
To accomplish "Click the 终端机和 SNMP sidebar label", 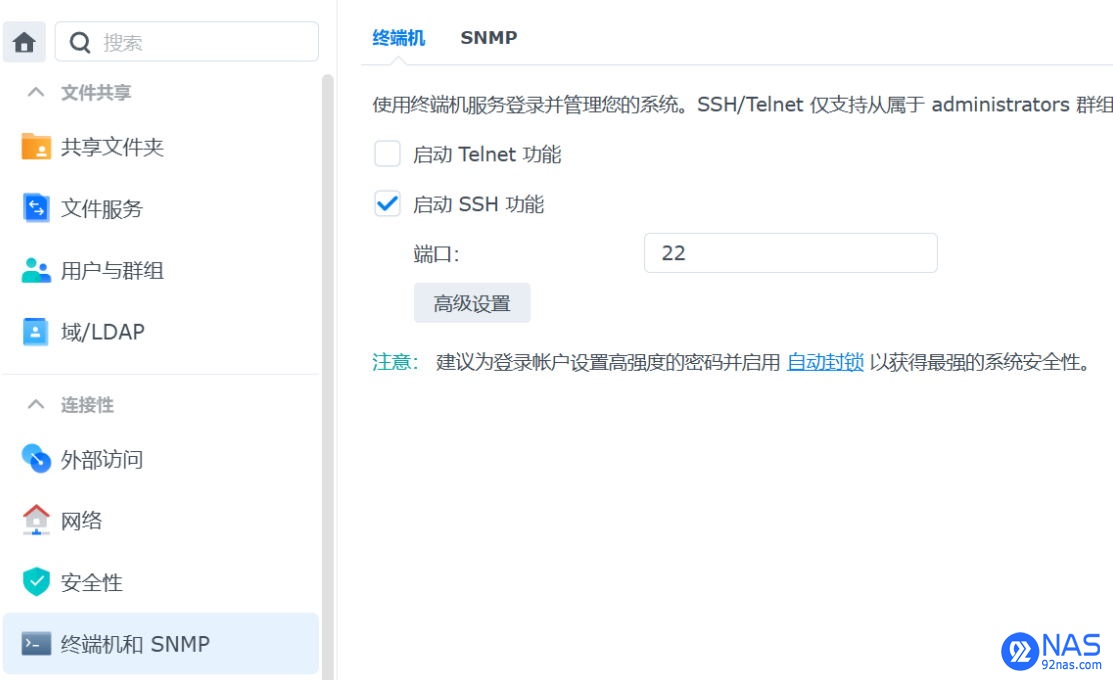I will tap(135, 644).
